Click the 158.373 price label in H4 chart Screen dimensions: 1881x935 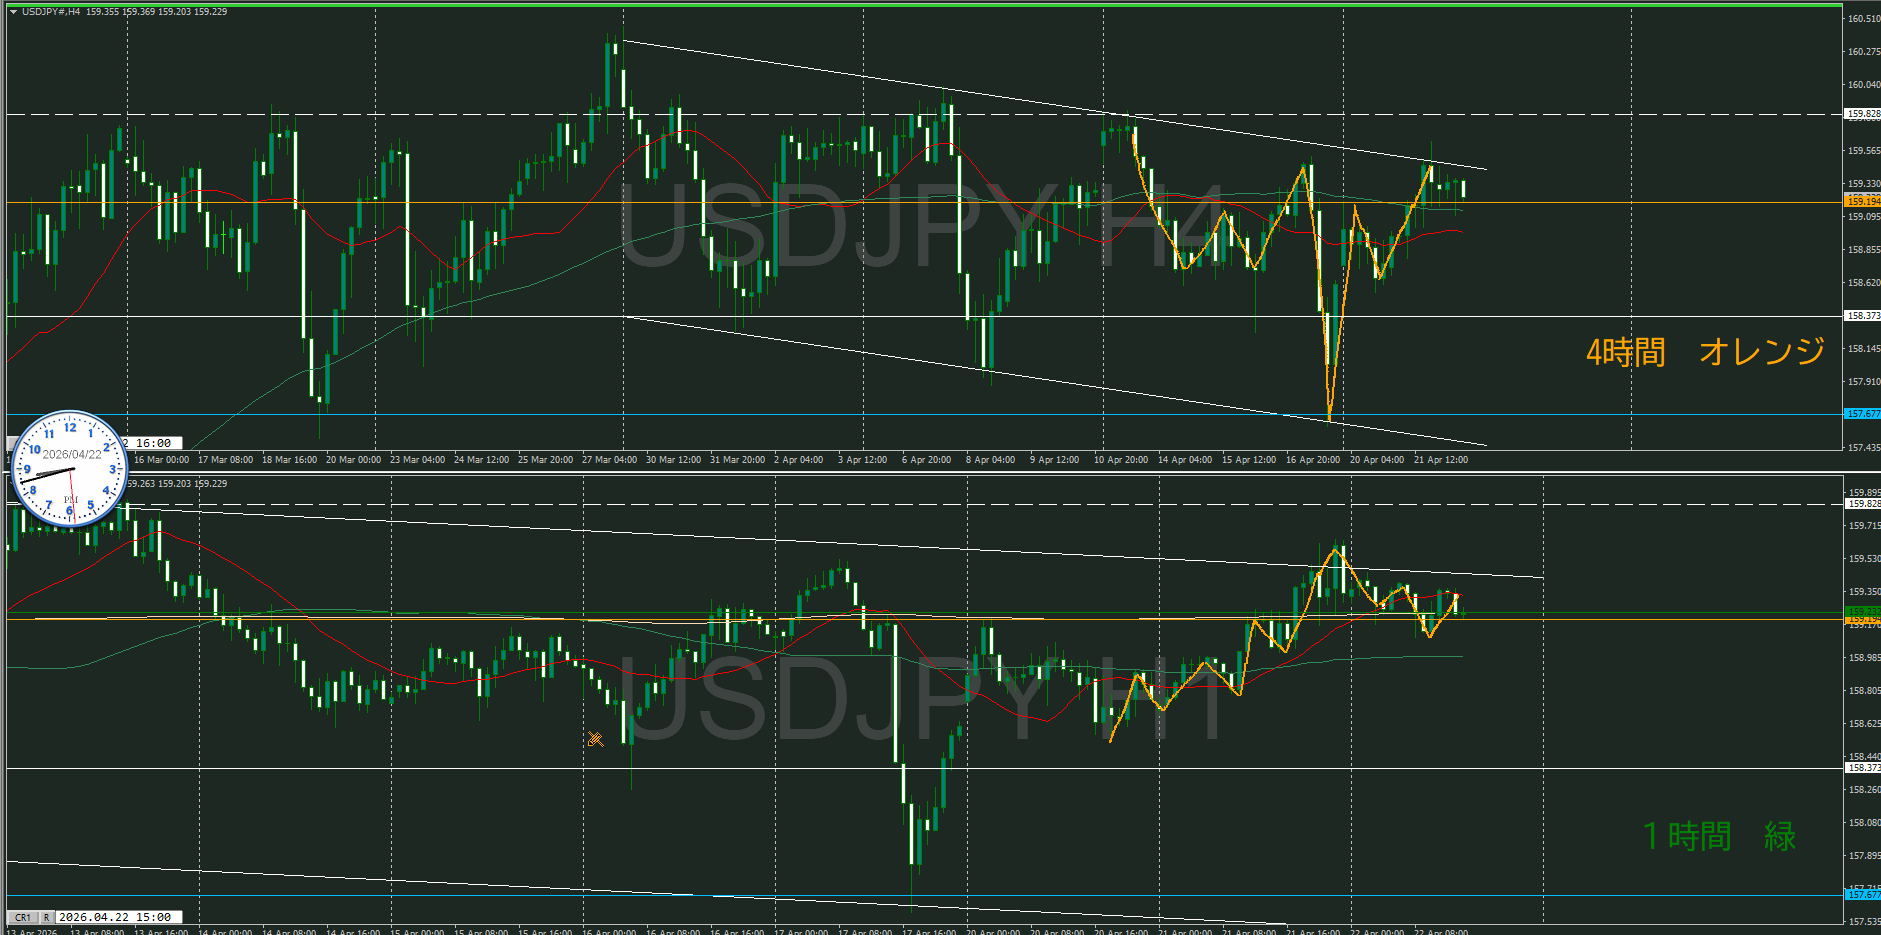point(1862,316)
